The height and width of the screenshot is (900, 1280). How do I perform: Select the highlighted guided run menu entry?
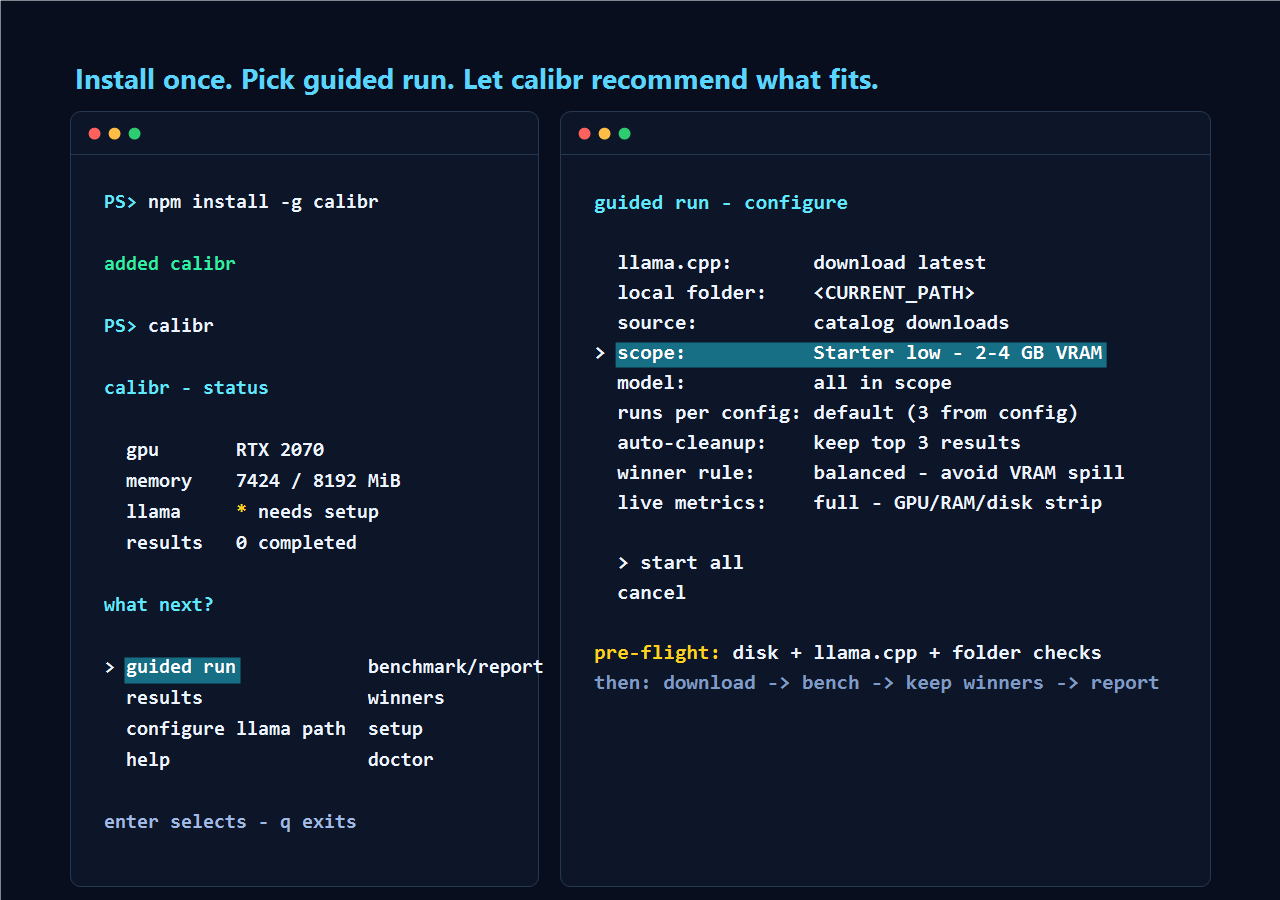pos(182,668)
